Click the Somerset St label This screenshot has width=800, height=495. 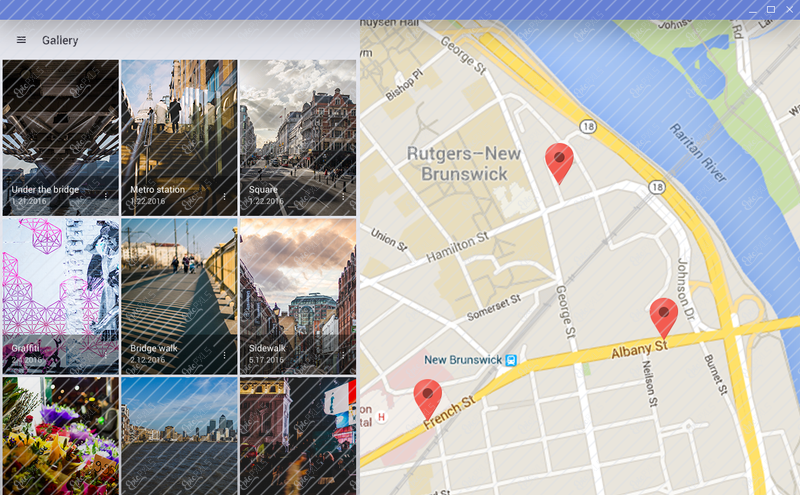pos(494,308)
